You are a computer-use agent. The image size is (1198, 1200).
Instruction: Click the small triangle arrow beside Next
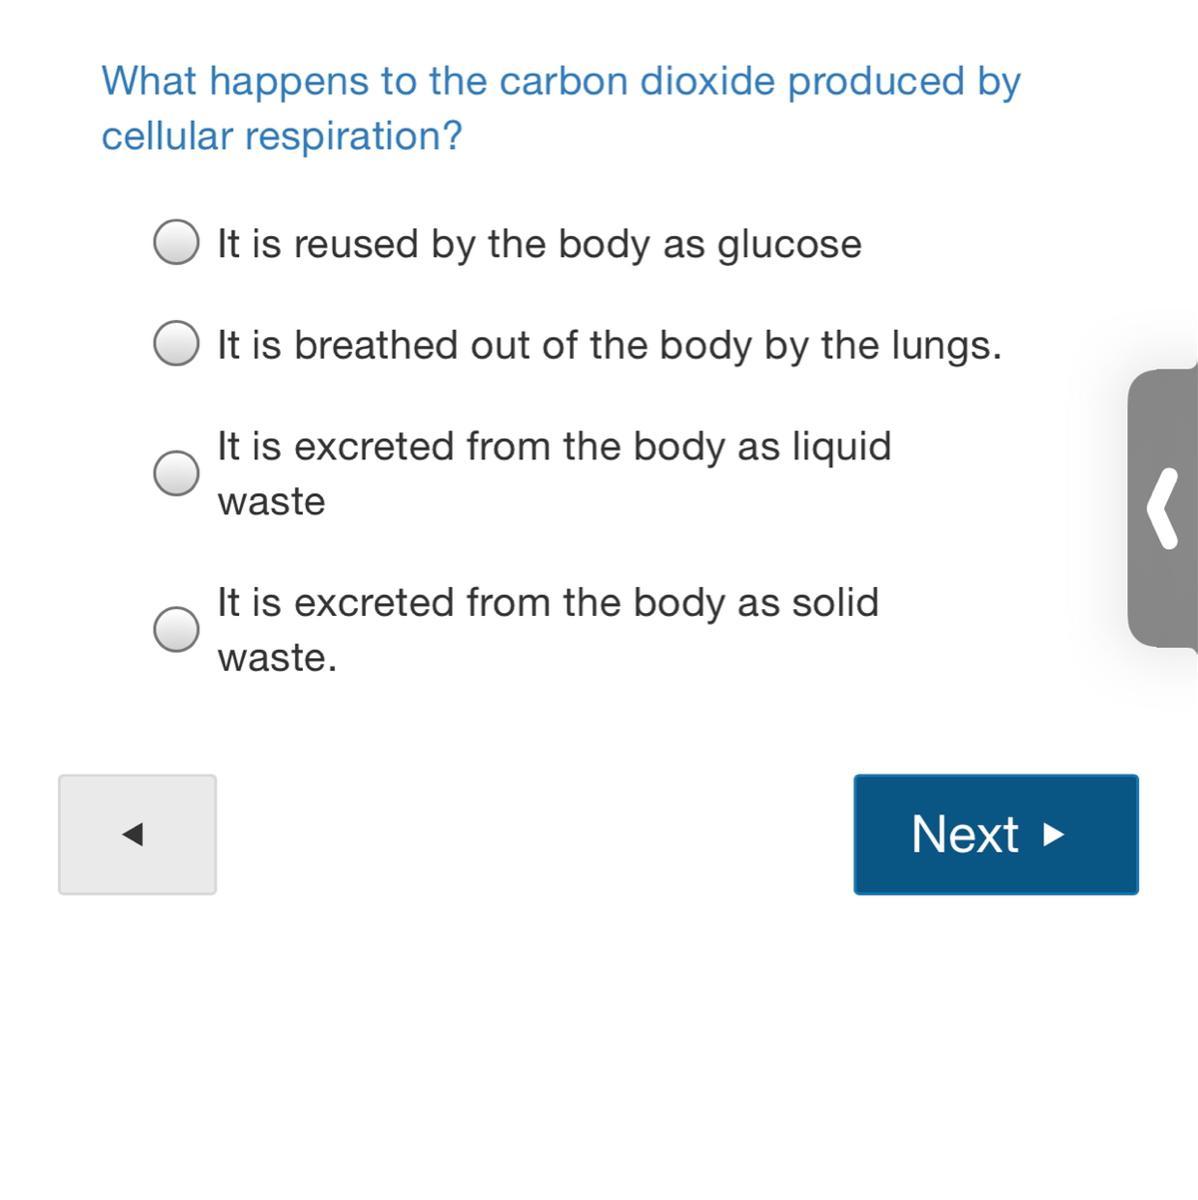pyautogui.click(x=1053, y=834)
